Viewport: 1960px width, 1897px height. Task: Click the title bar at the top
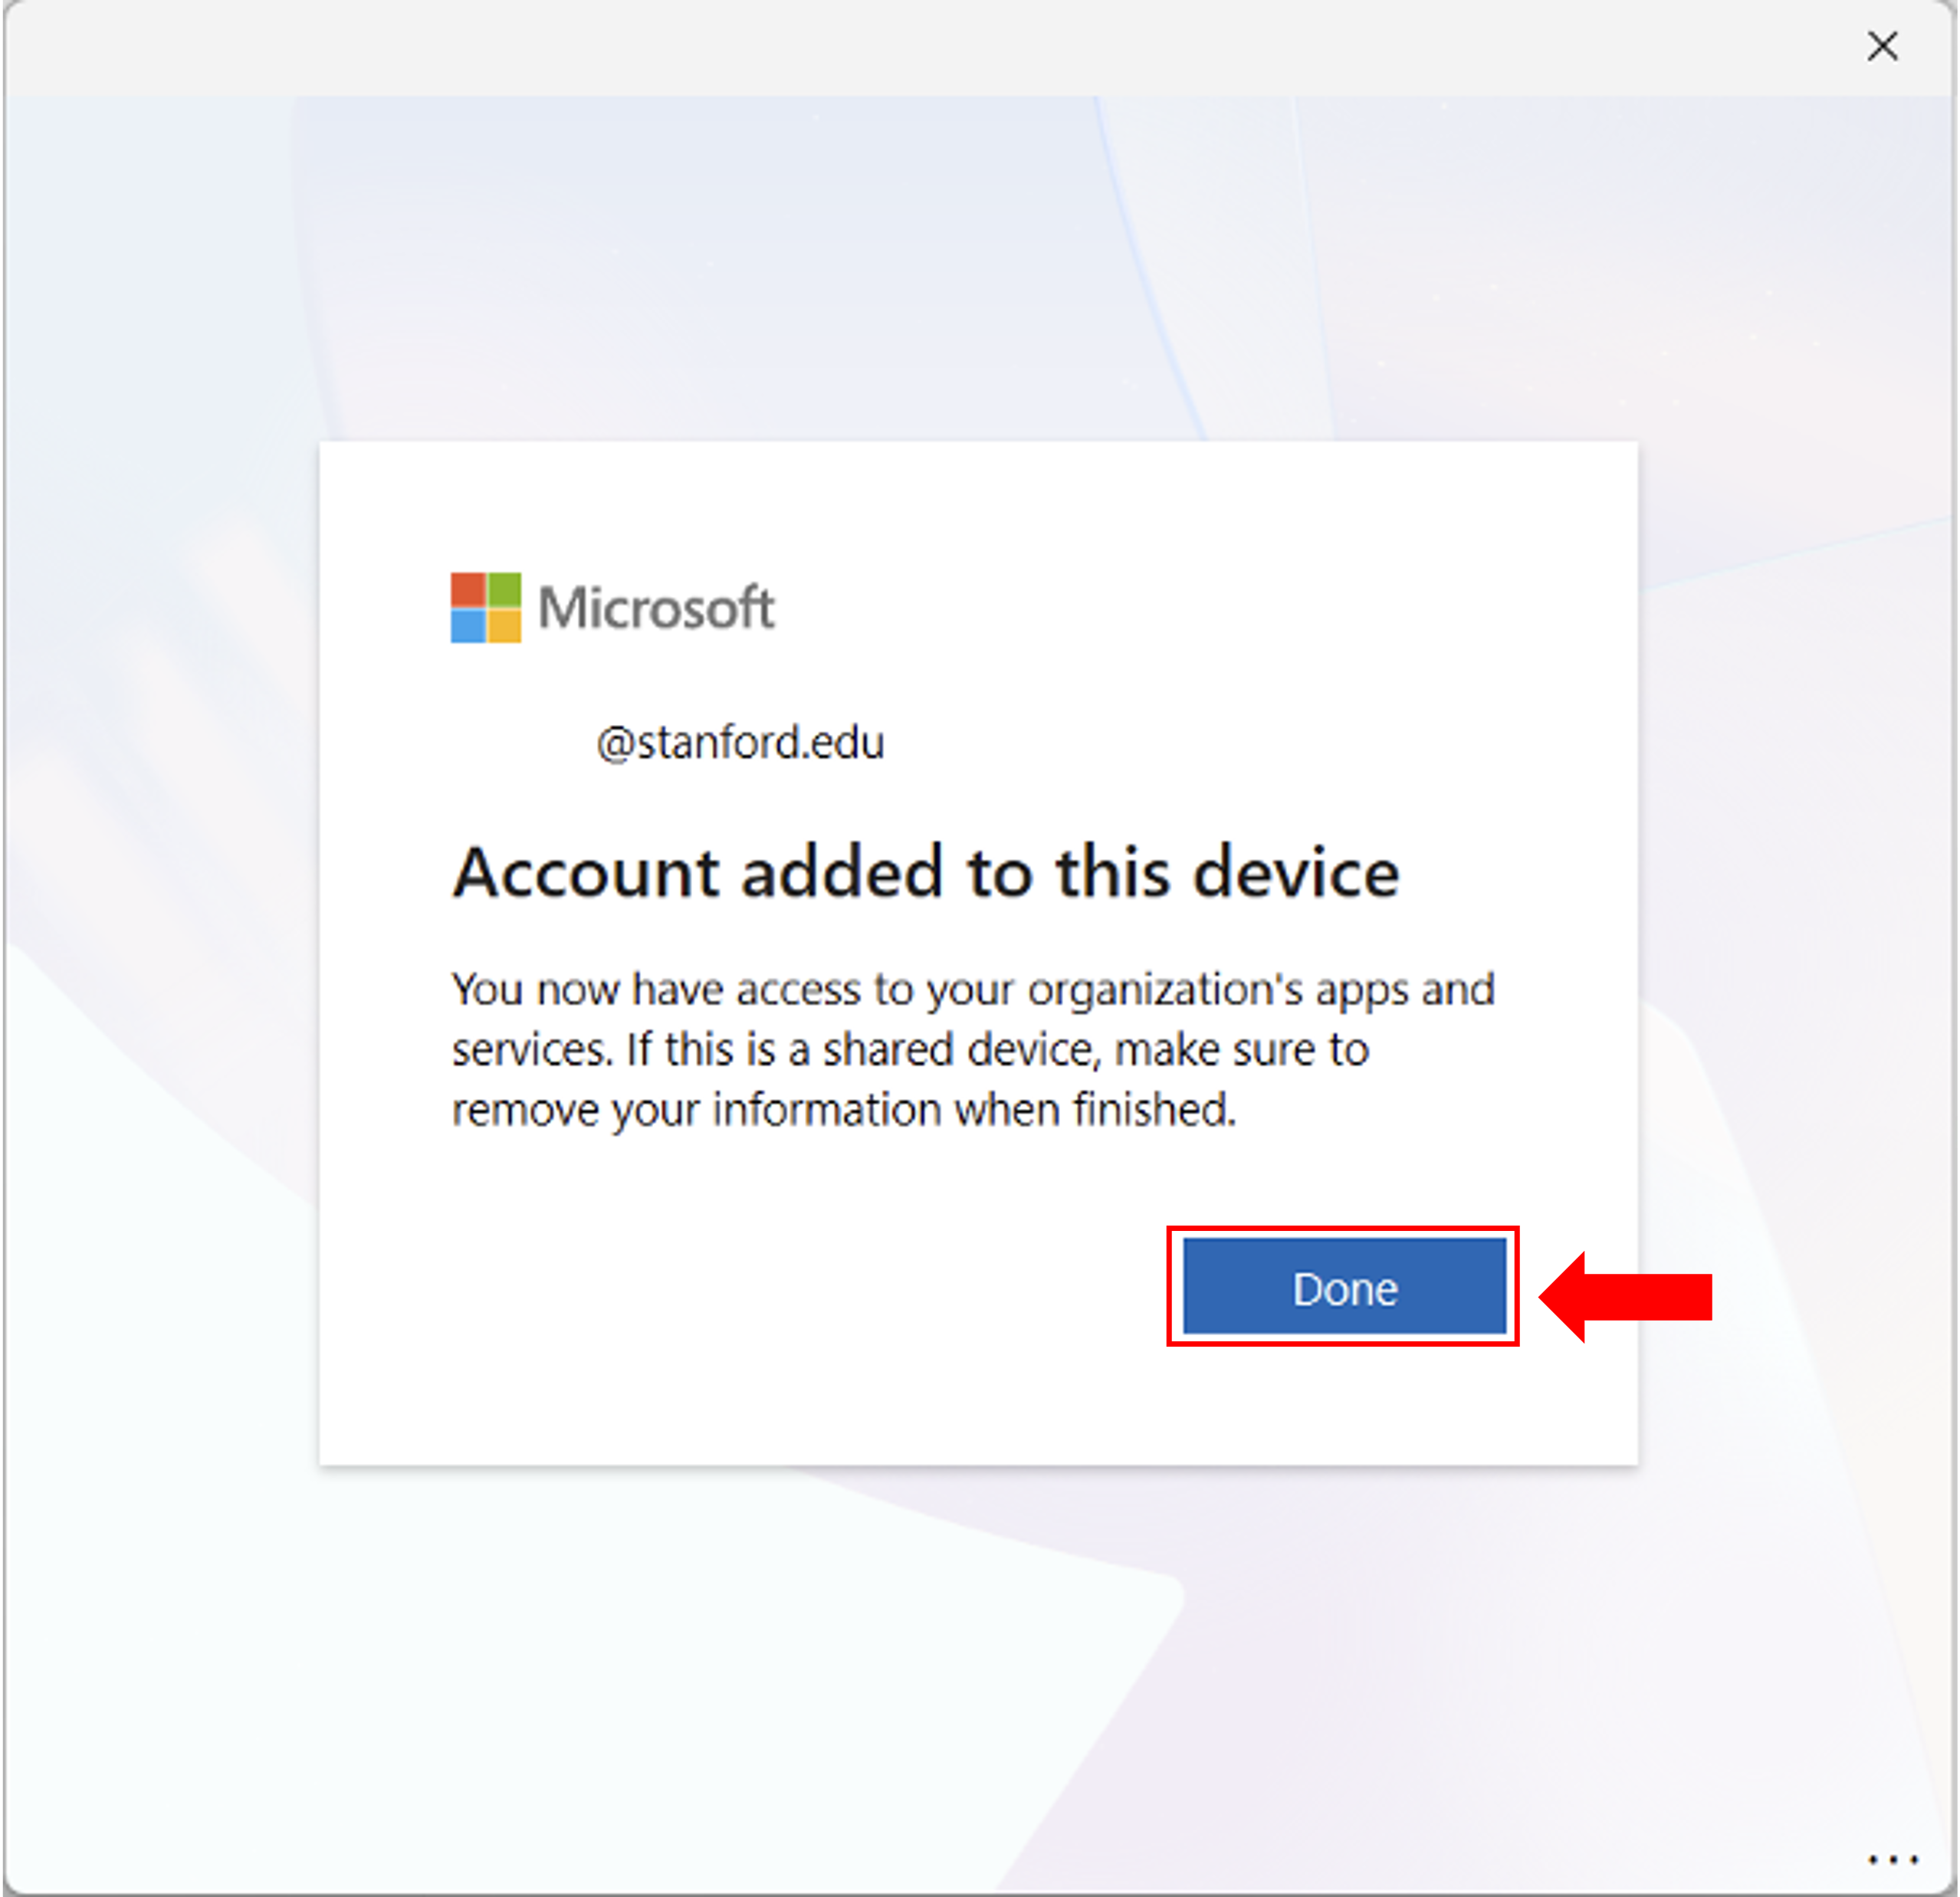click(x=900, y=46)
